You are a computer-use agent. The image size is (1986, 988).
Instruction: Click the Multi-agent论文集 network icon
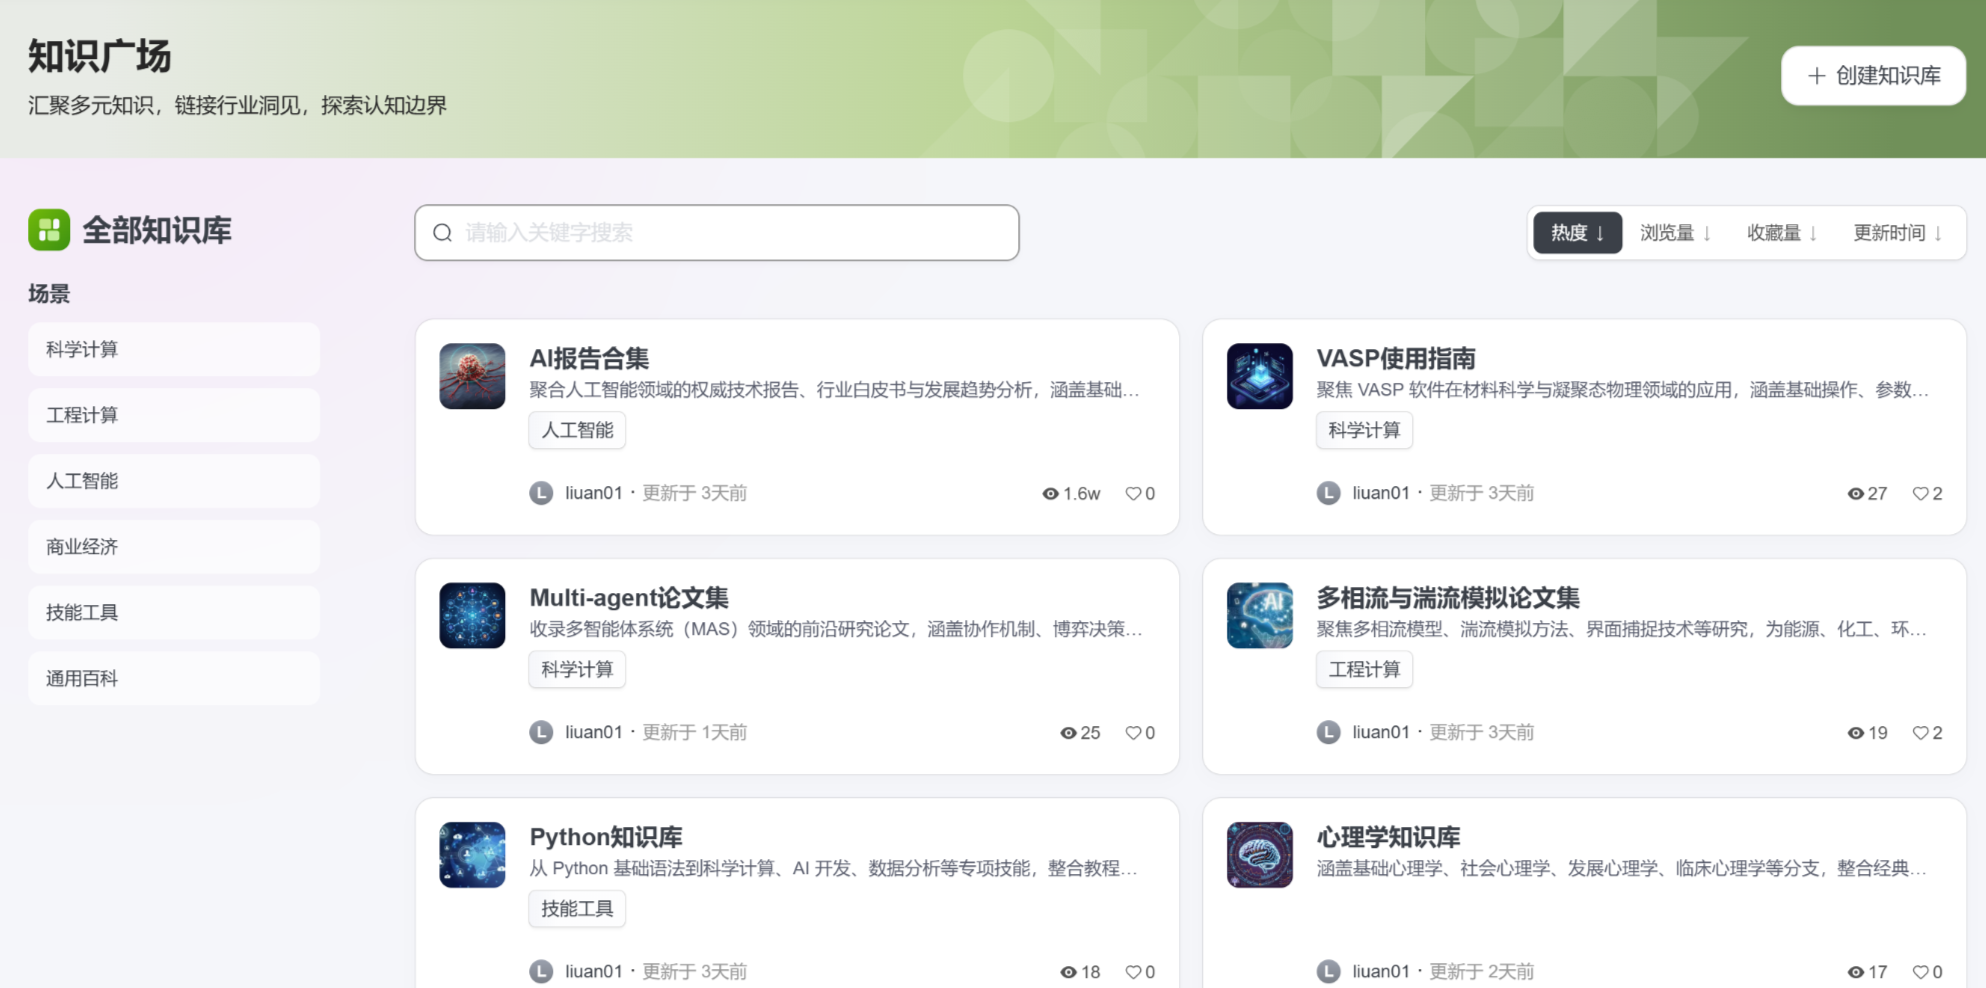click(x=472, y=615)
